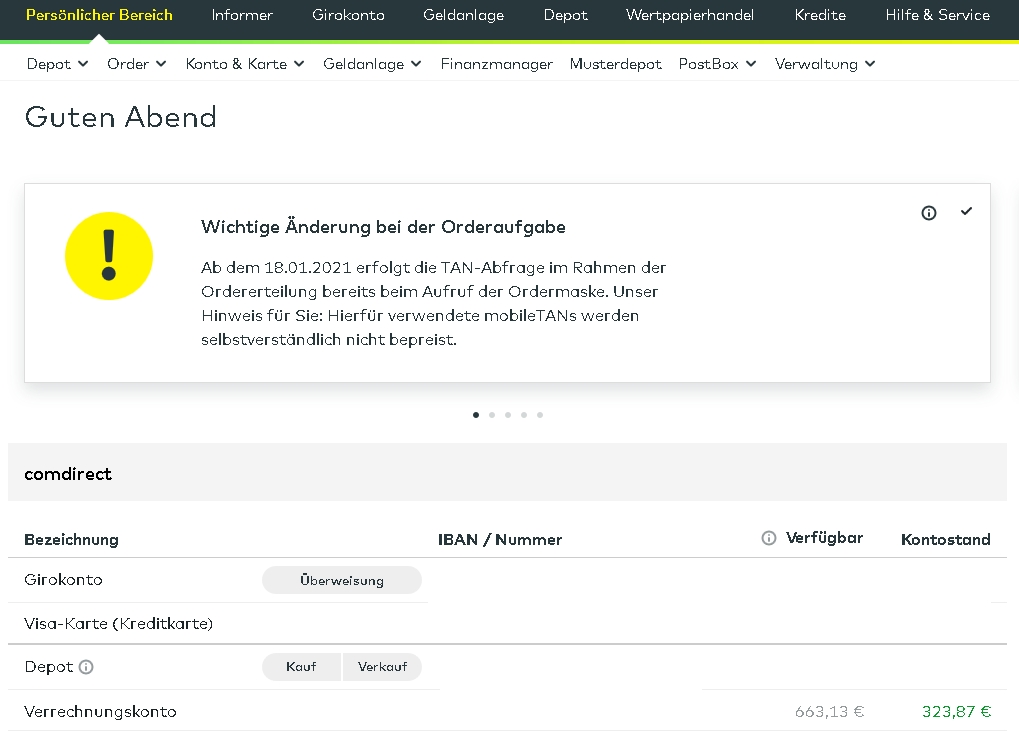Expand the Konto & Karte dropdown
1019x733 pixels.
(244, 64)
